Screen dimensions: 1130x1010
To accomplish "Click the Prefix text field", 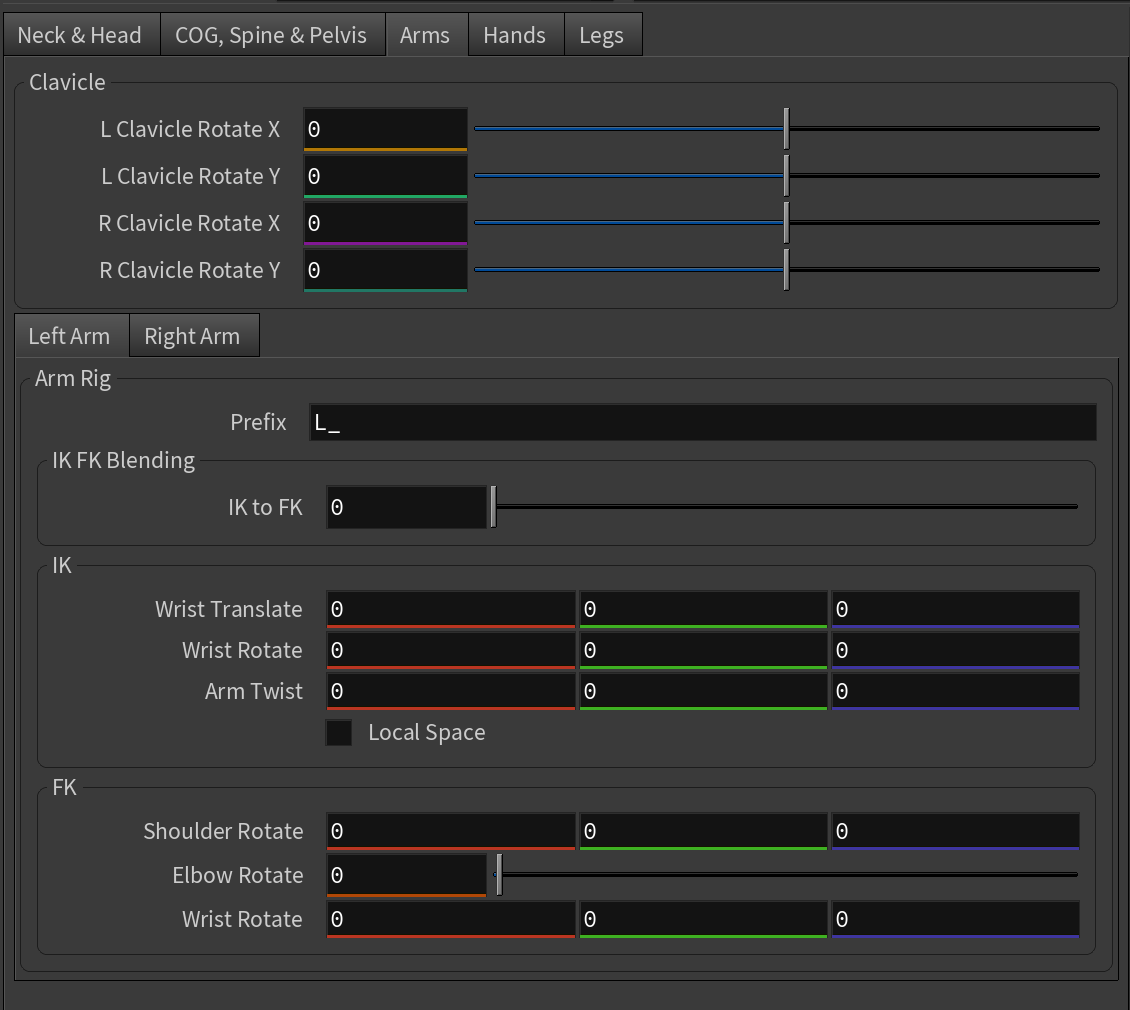I will click(702, 423).
